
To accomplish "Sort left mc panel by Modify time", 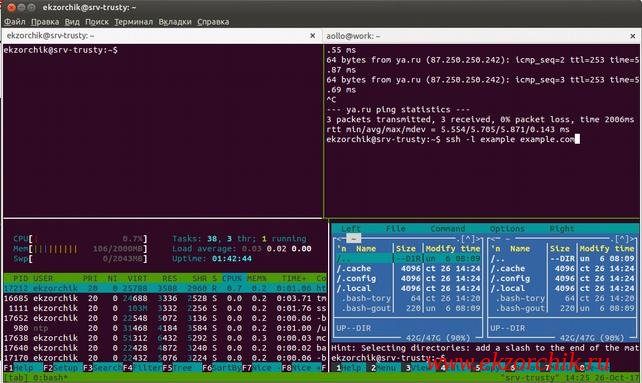I will 453,249.
